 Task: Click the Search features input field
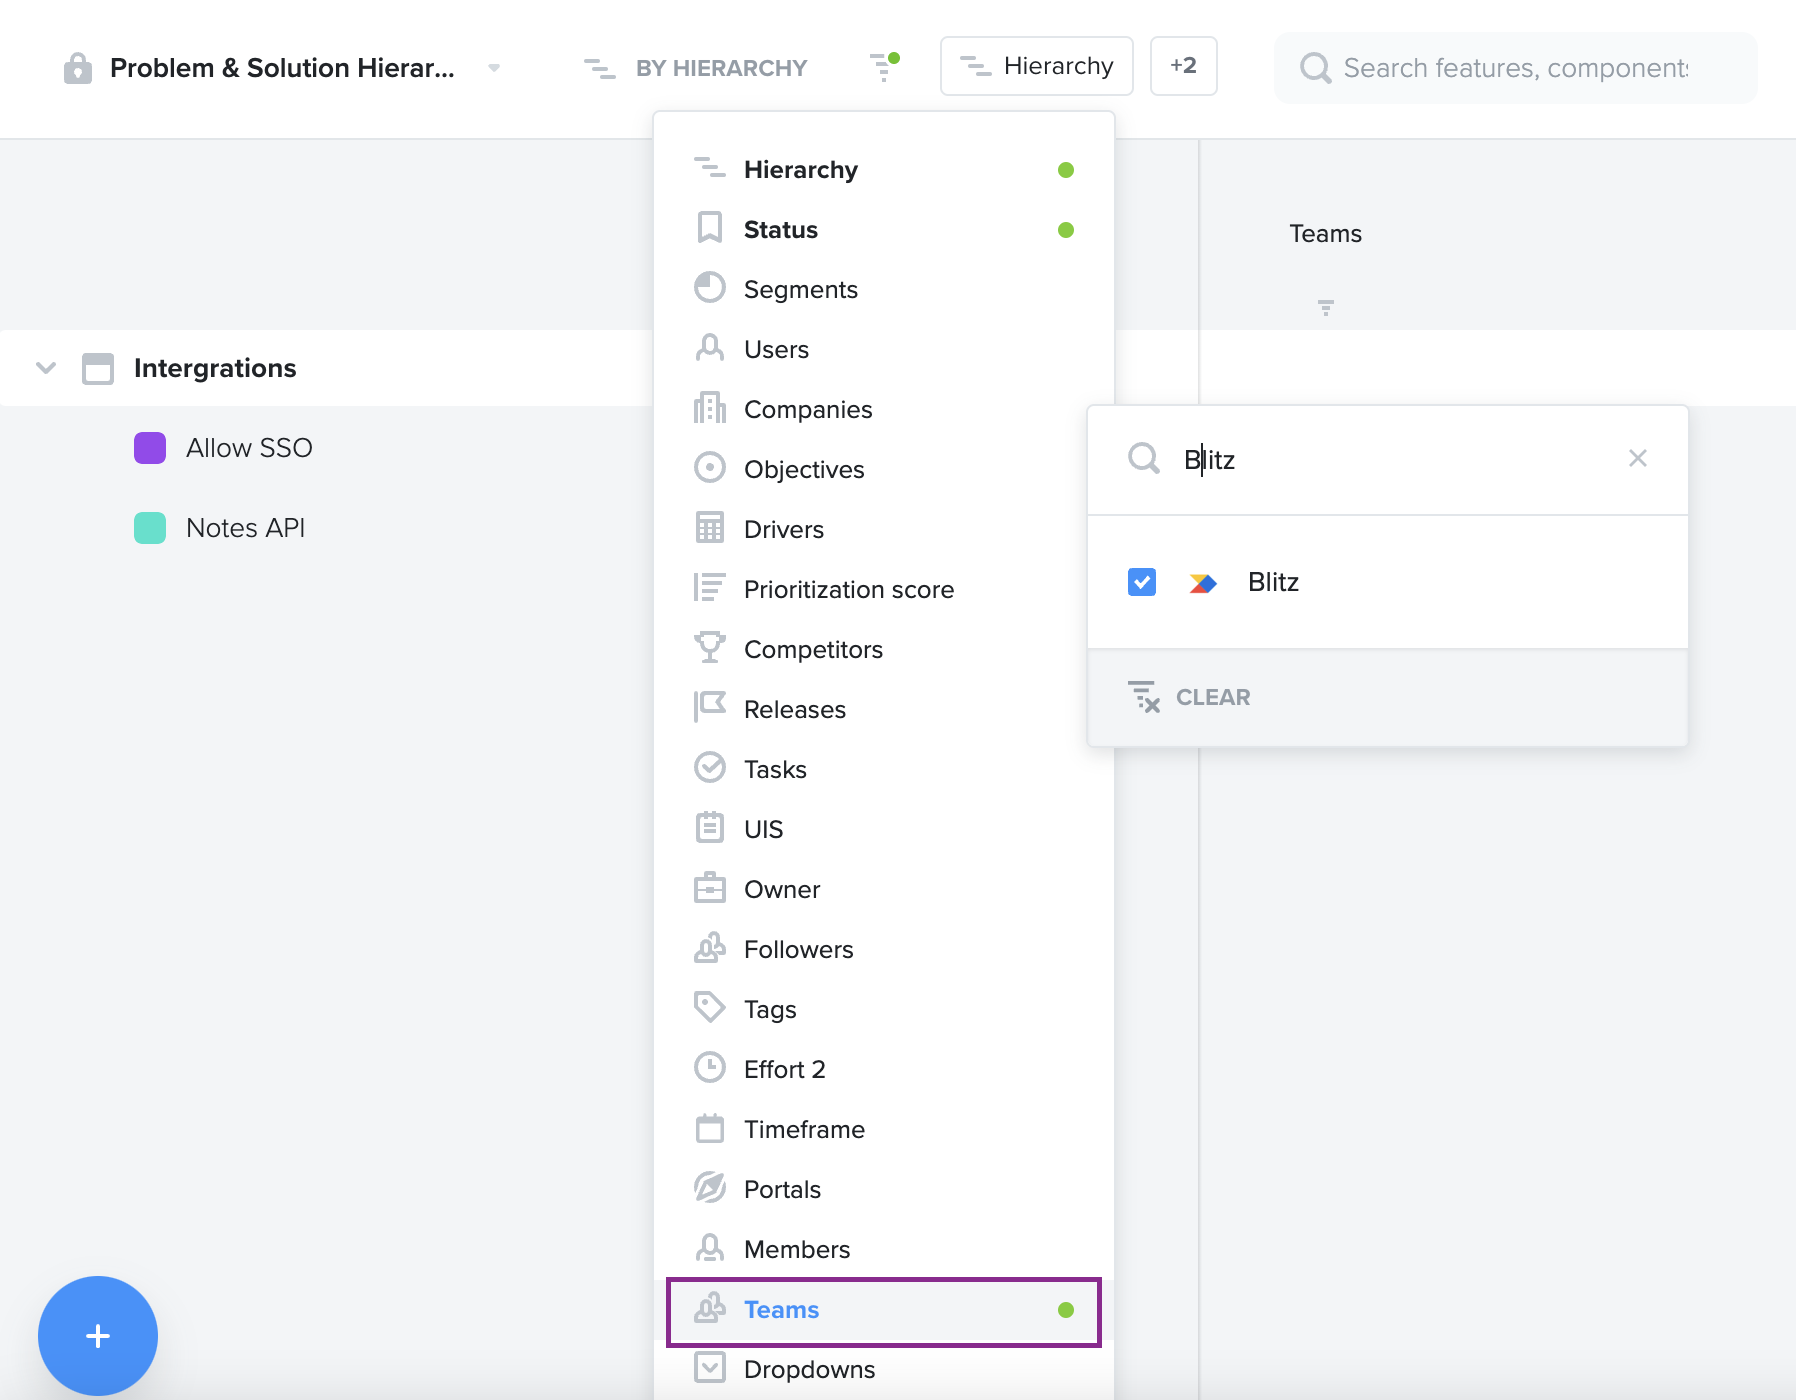(1516, 68)
